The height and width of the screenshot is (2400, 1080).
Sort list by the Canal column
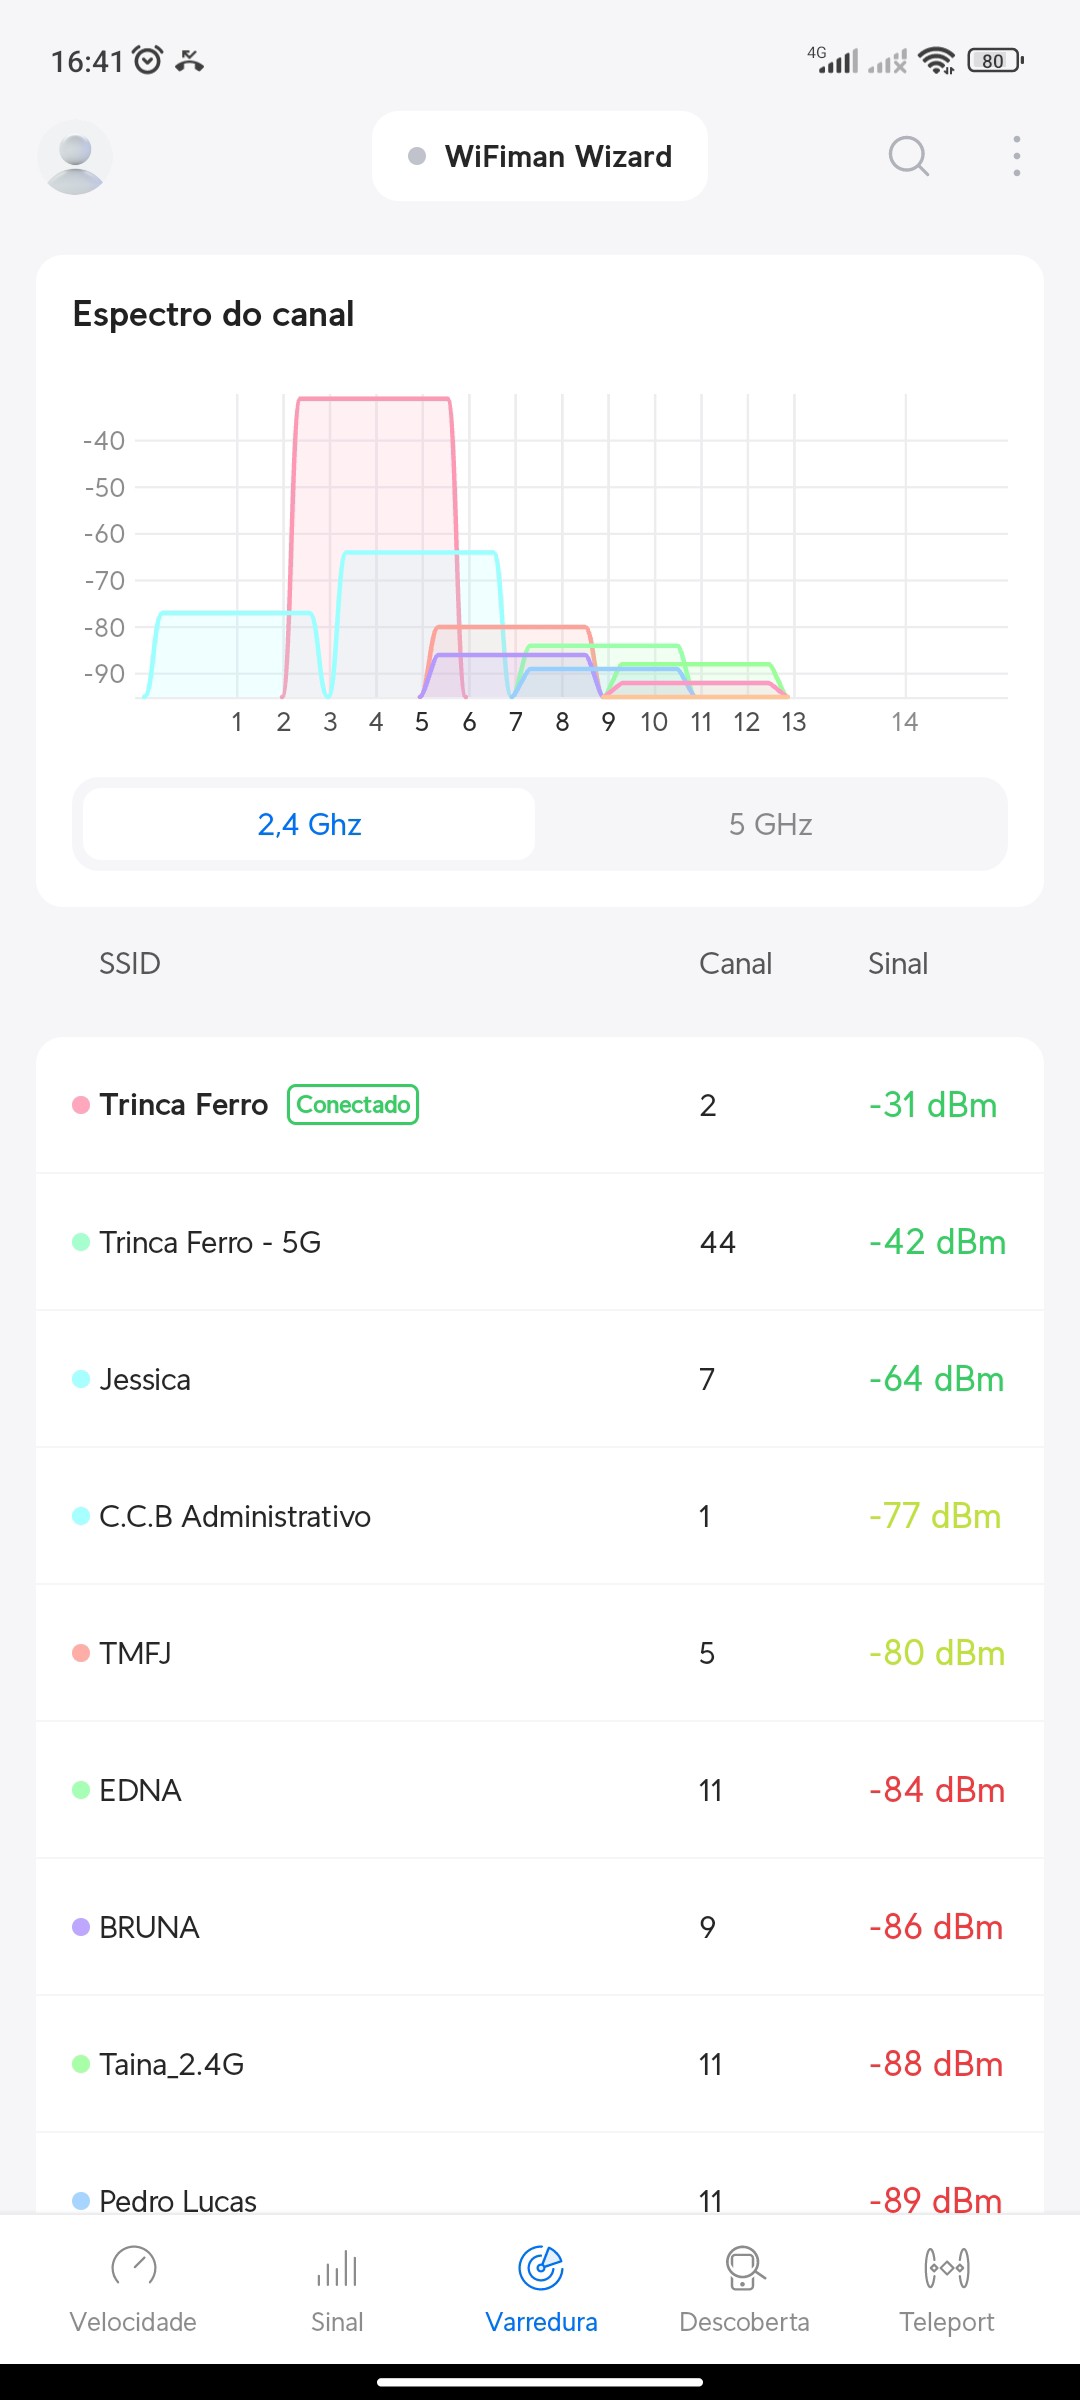pyautogui.click(x=735, y=963)
